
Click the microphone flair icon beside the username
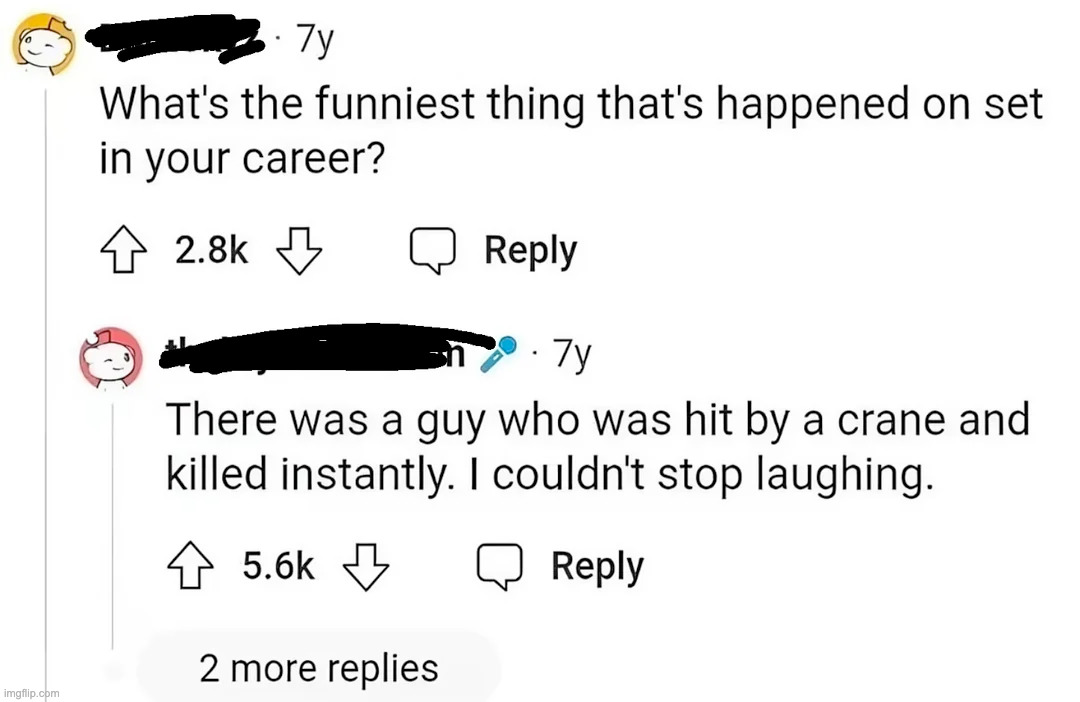[499, 354]
